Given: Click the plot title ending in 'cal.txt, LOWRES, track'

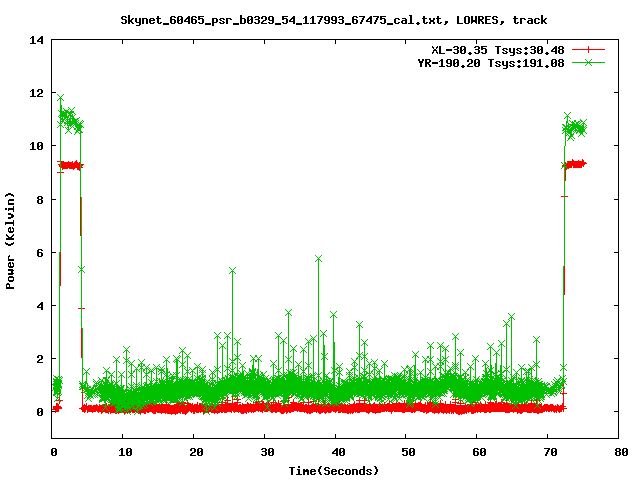Looking at the screenshot, I should point(333,20).
